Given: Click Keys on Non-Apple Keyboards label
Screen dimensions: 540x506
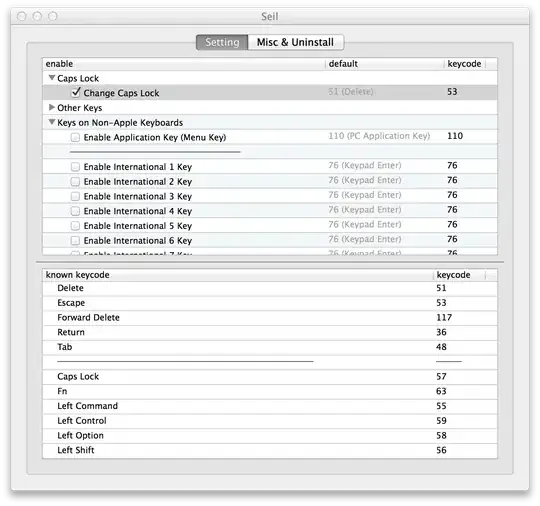Looking at the screenshot, I should coord(120,123).
